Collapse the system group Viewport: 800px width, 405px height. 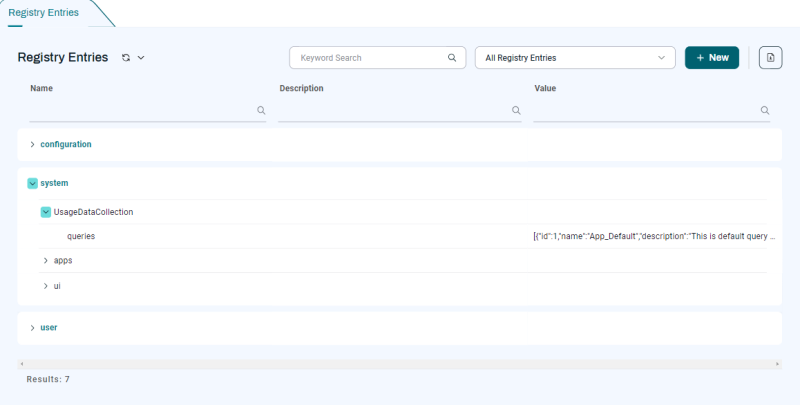click(x=32, y=184)
